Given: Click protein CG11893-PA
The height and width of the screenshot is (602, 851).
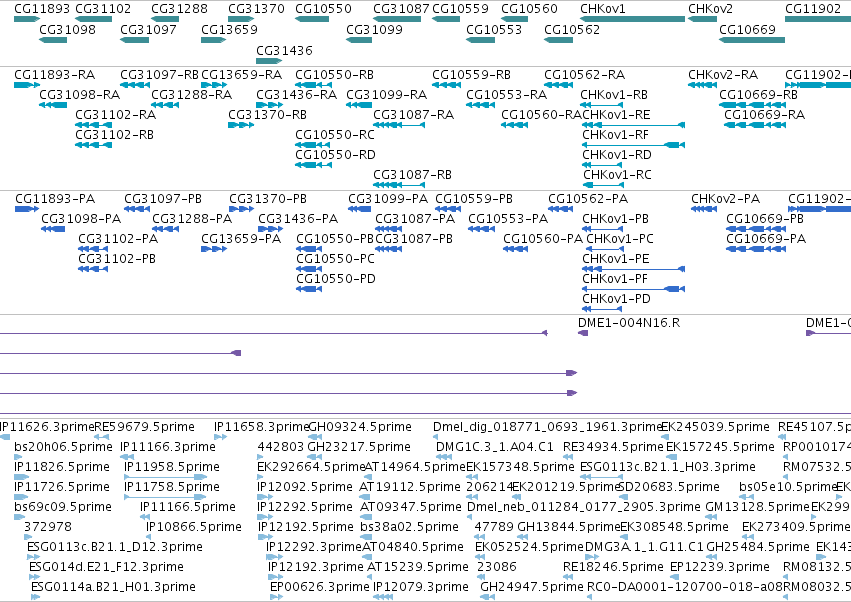Looking at the screenshot, I should tap(55, 199).
